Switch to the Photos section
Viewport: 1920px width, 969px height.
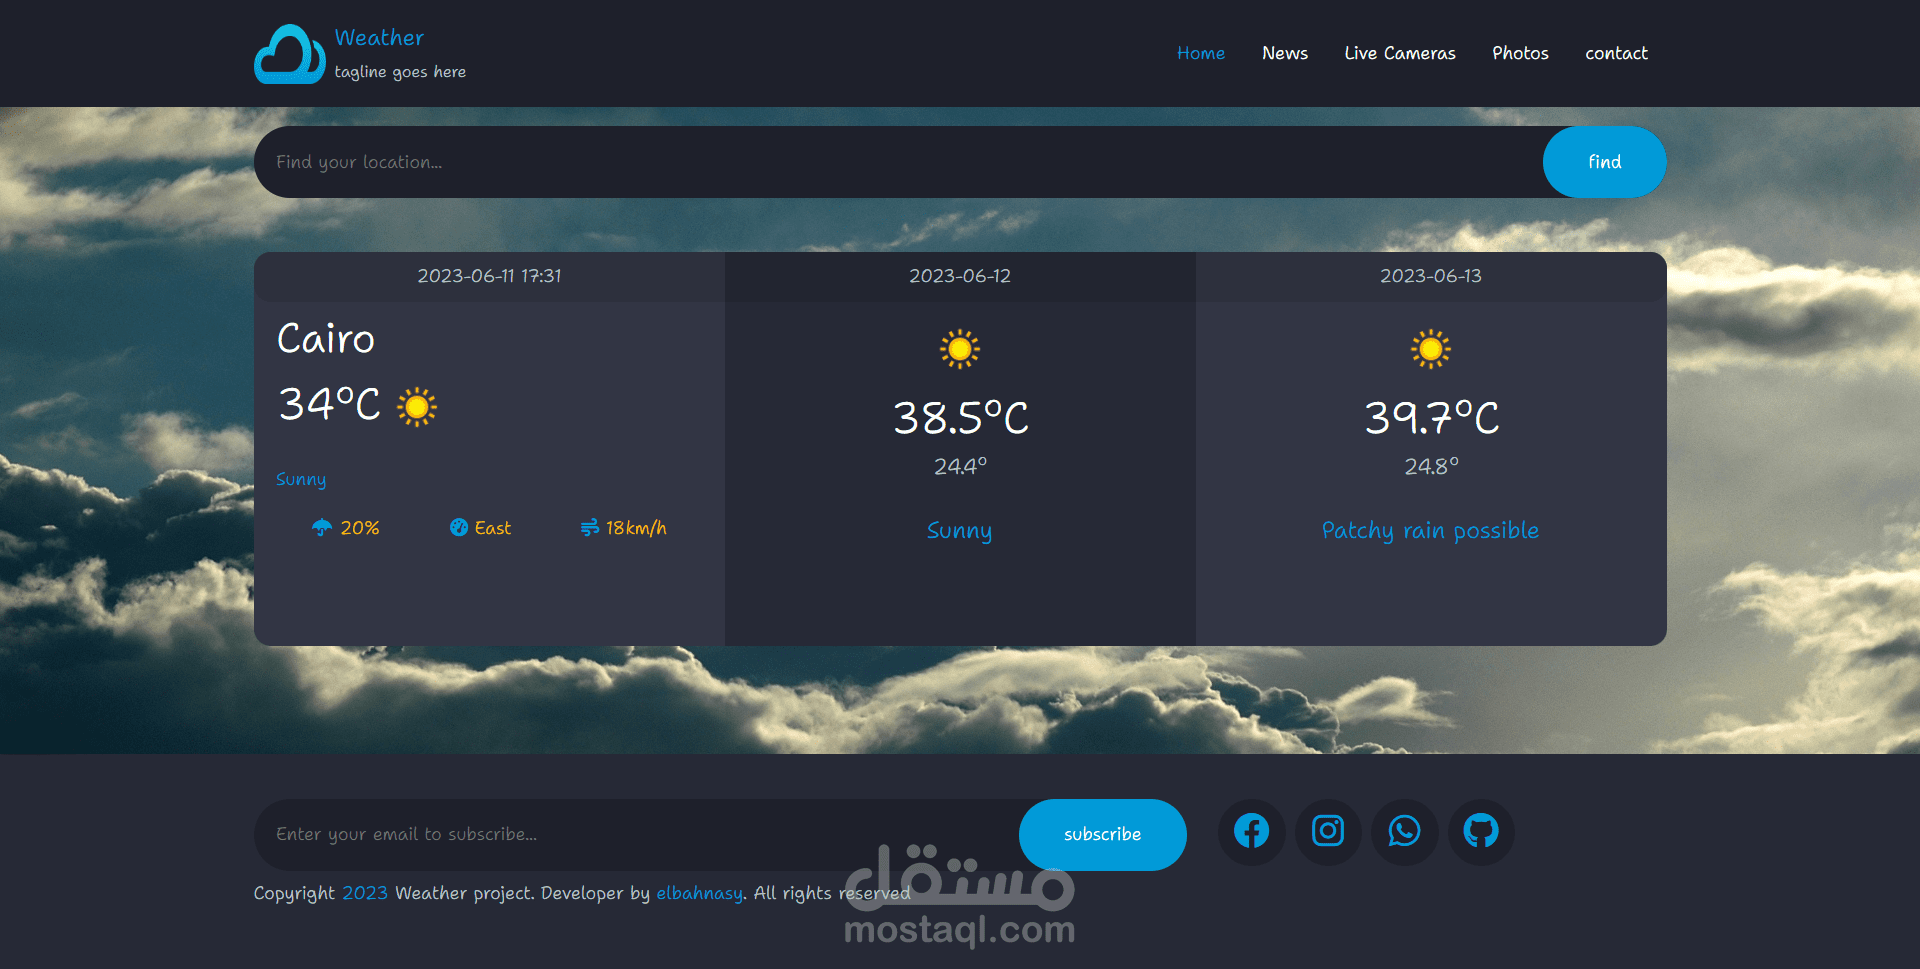[1520, 53]
